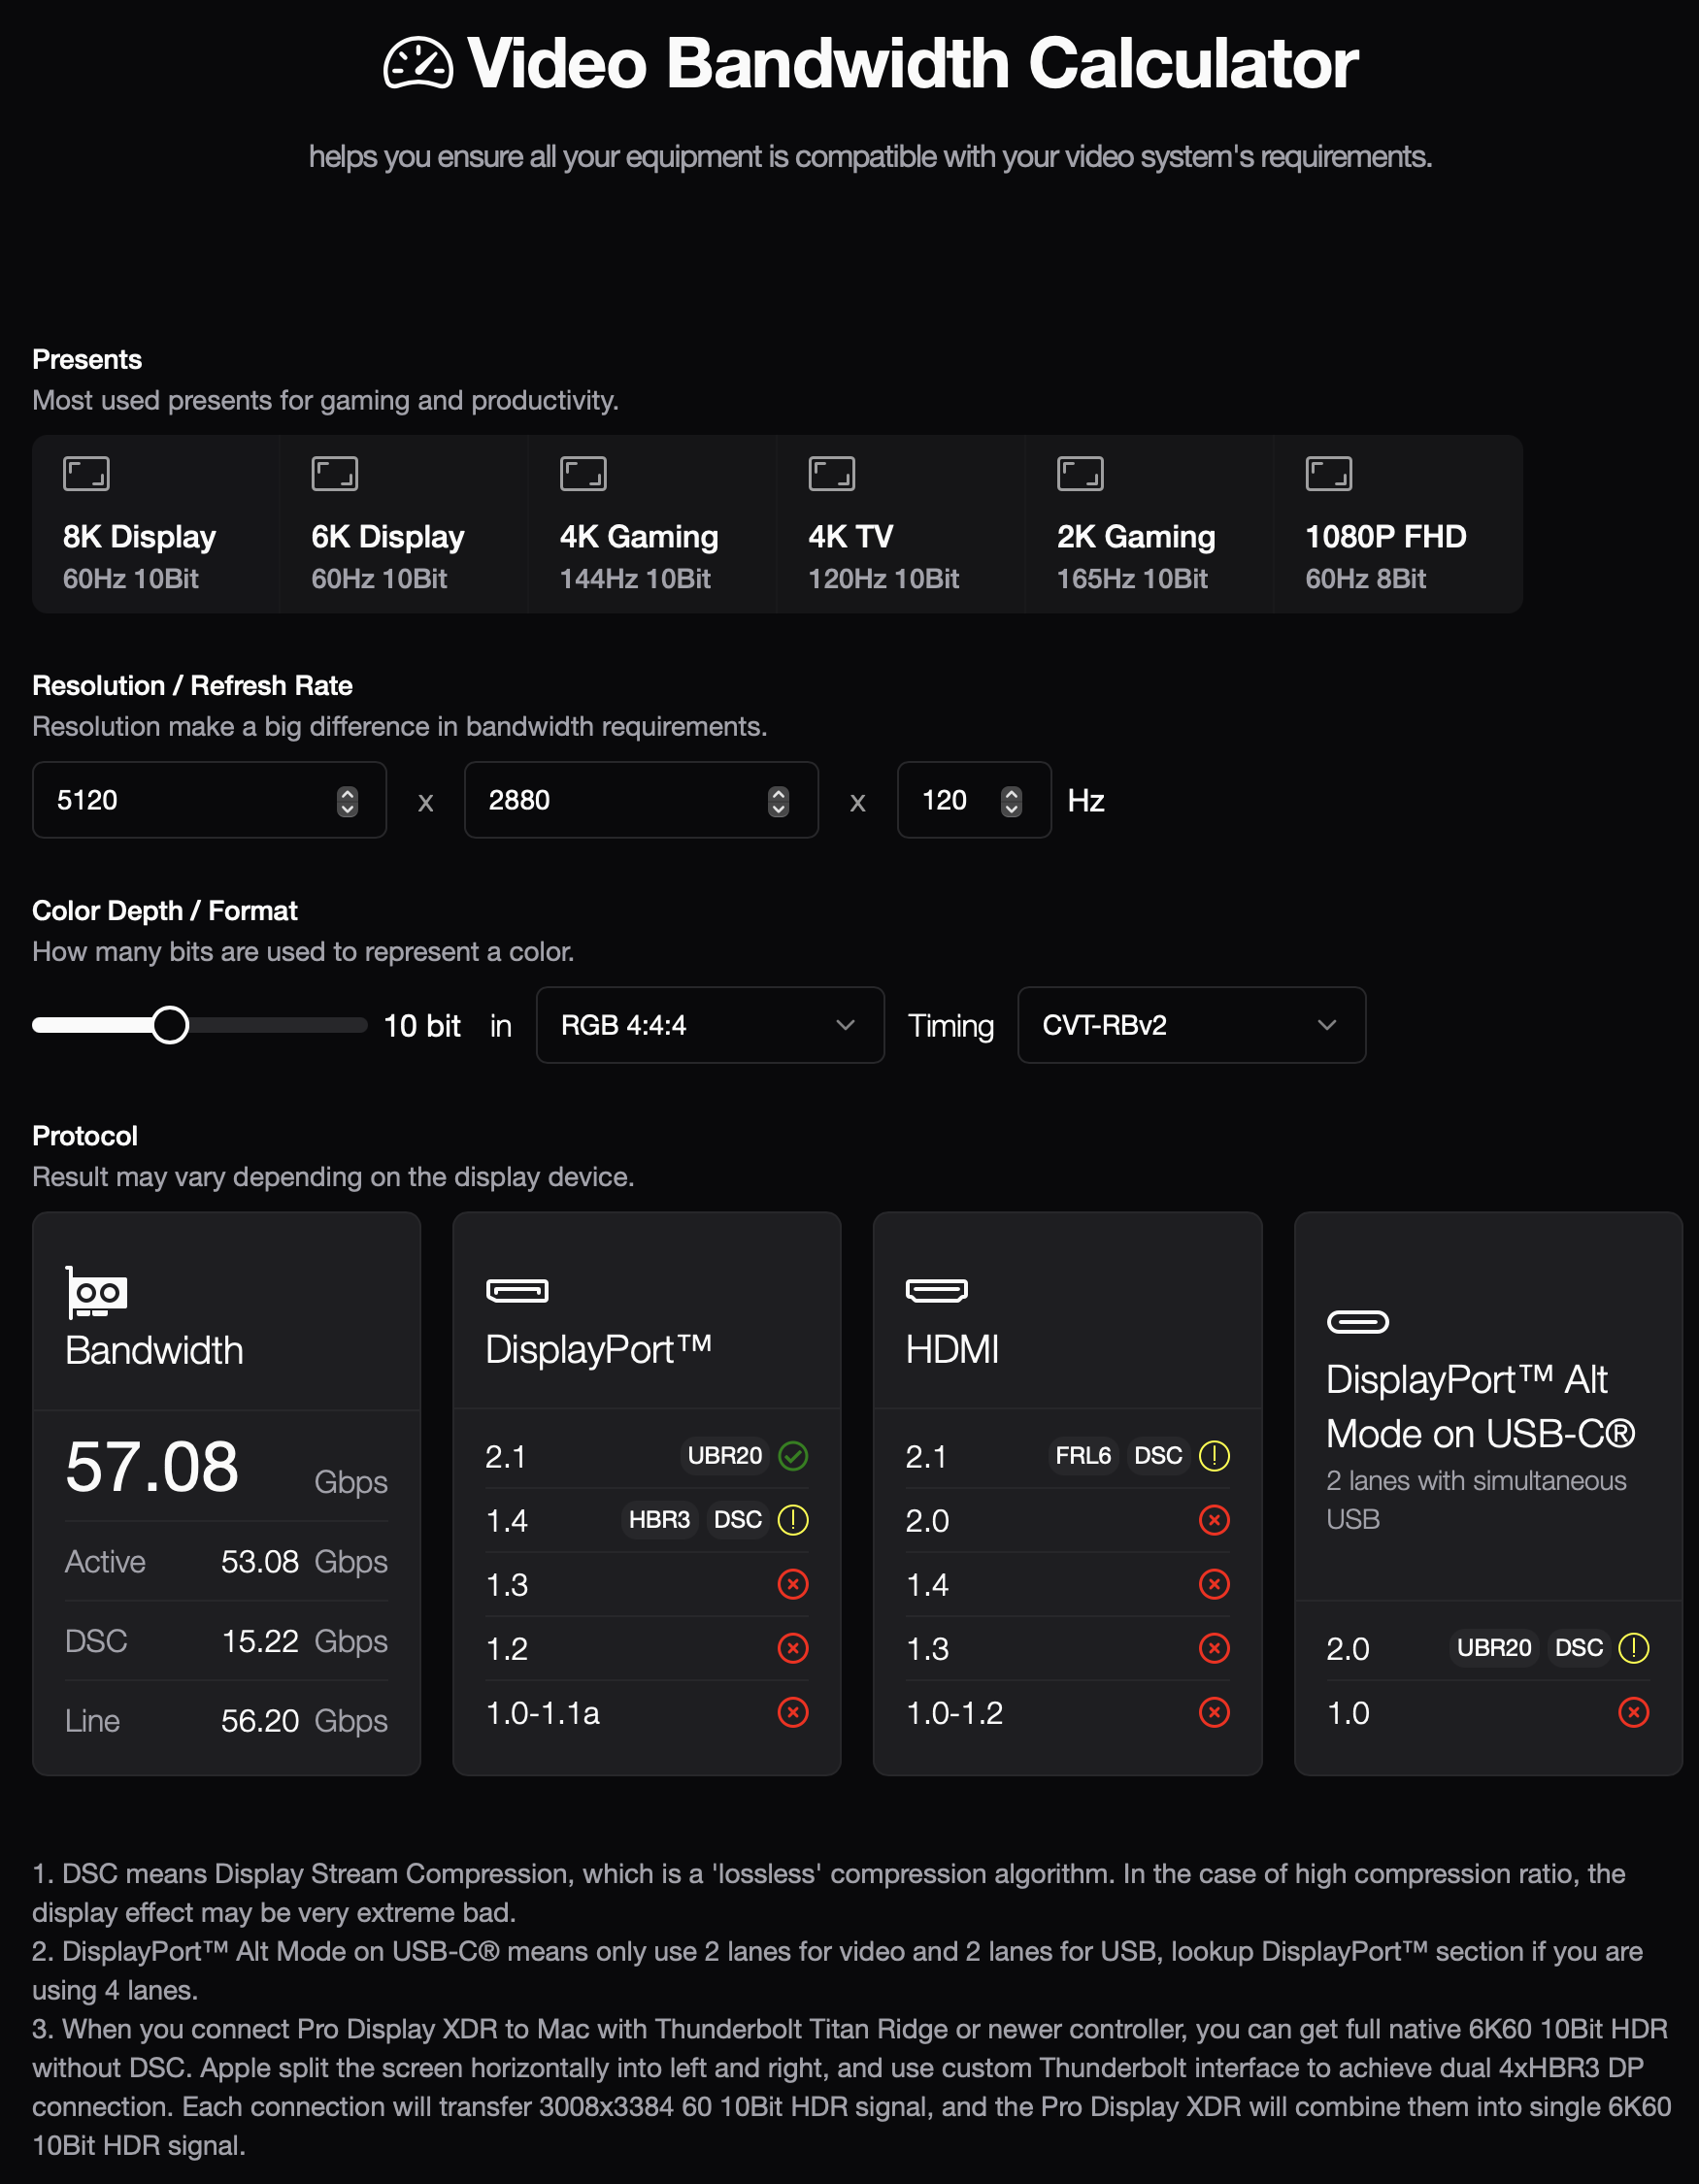Click the red X on HDMI 1.4

tap(1214, 1584)
